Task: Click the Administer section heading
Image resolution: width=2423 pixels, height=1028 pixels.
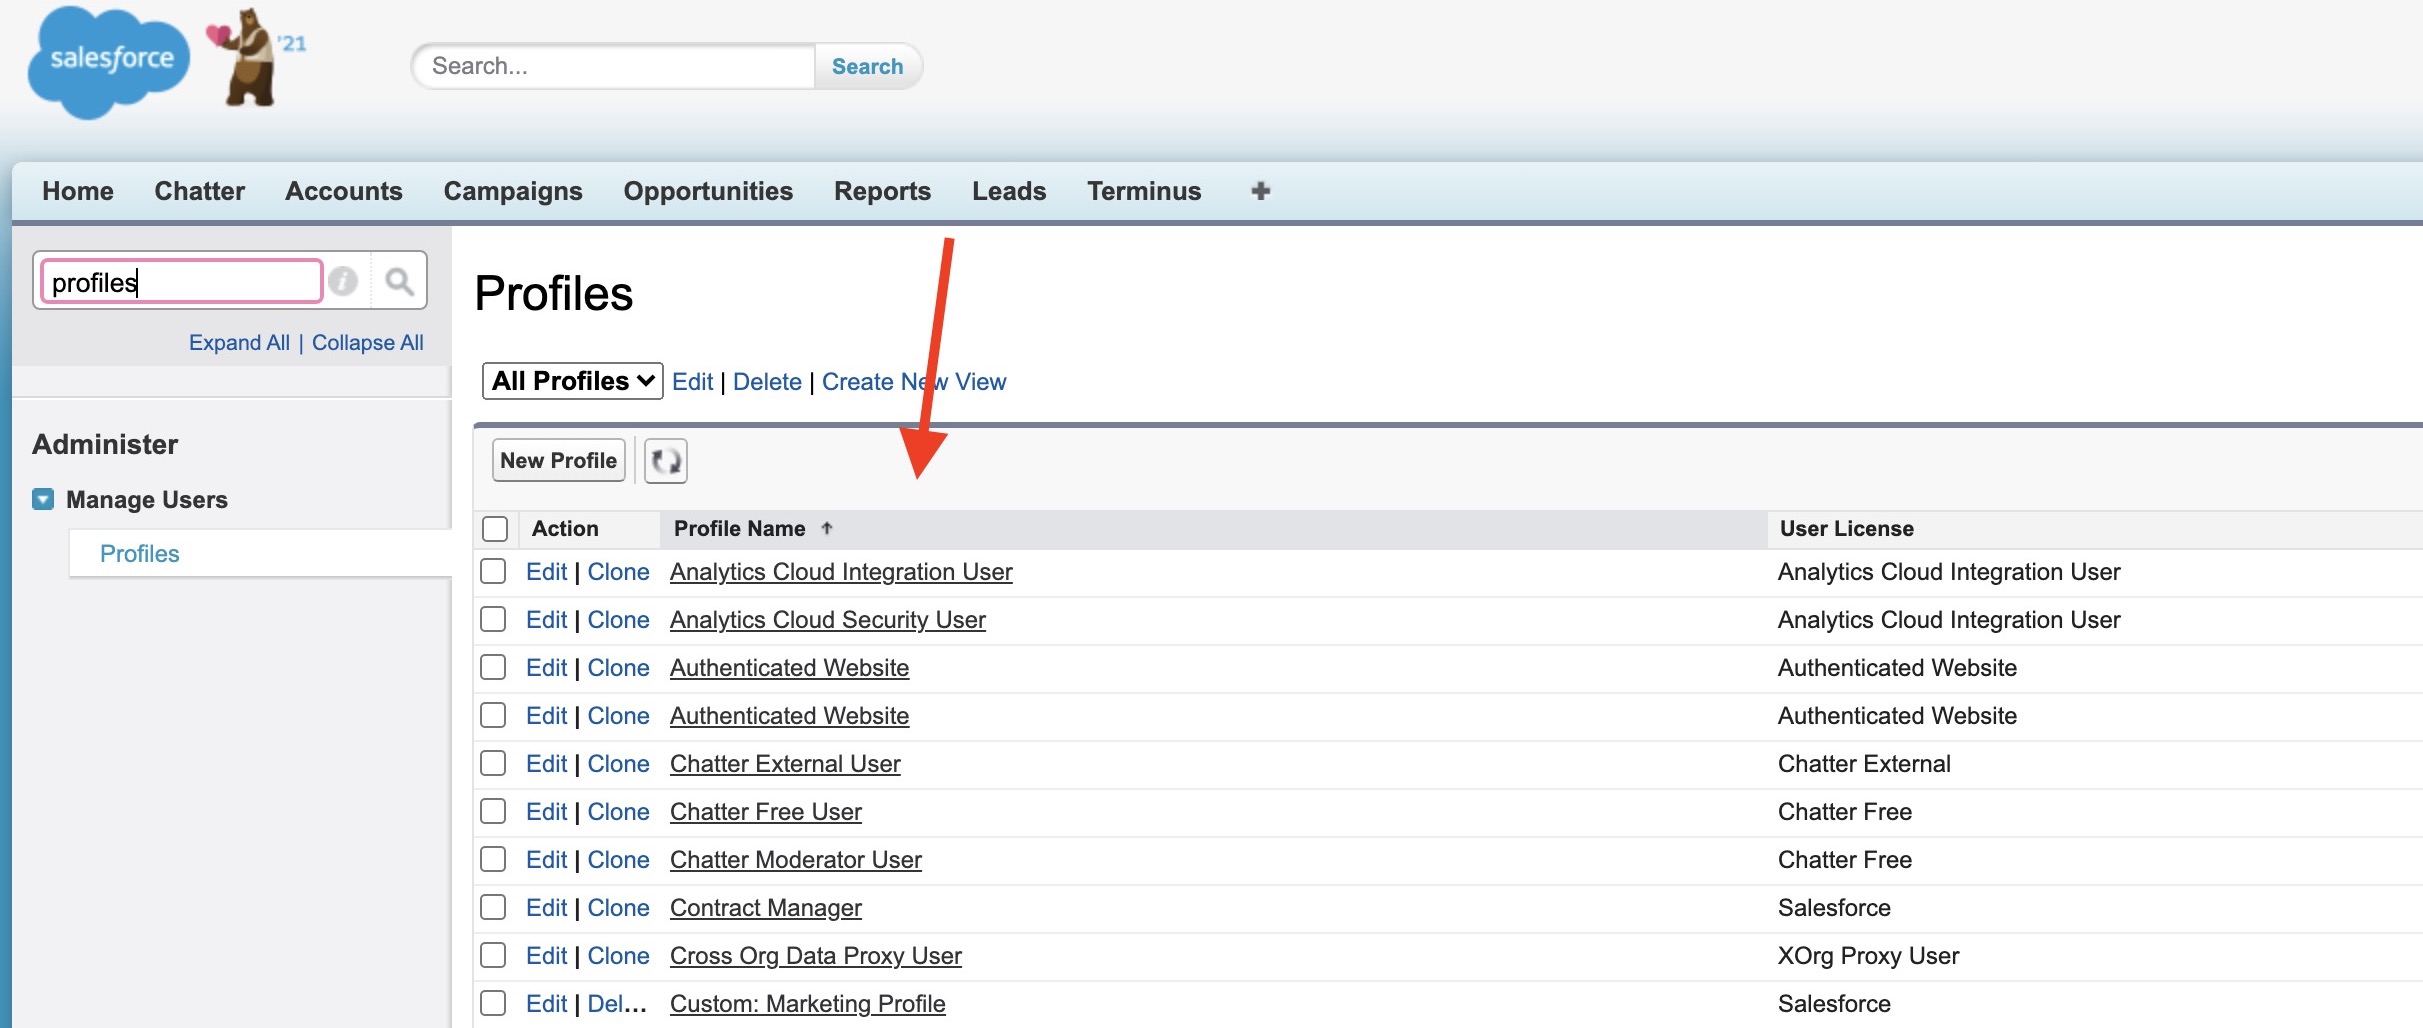Action: point(105,444)
